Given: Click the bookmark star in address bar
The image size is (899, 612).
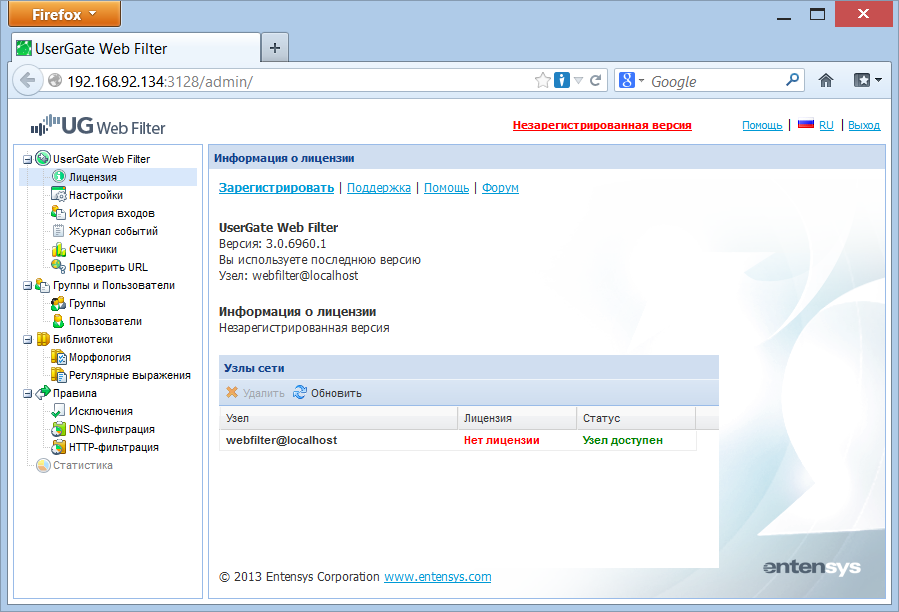Looking at the screenshot, I should click(542, 80).
